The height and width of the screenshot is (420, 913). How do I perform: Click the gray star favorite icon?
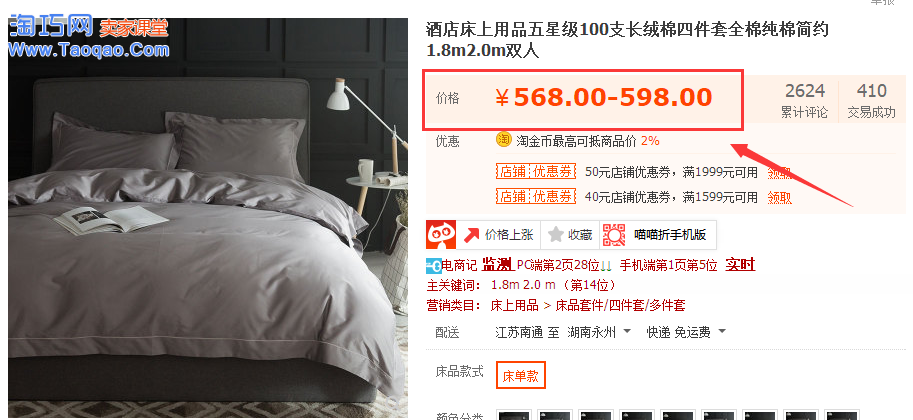(555, 235)
